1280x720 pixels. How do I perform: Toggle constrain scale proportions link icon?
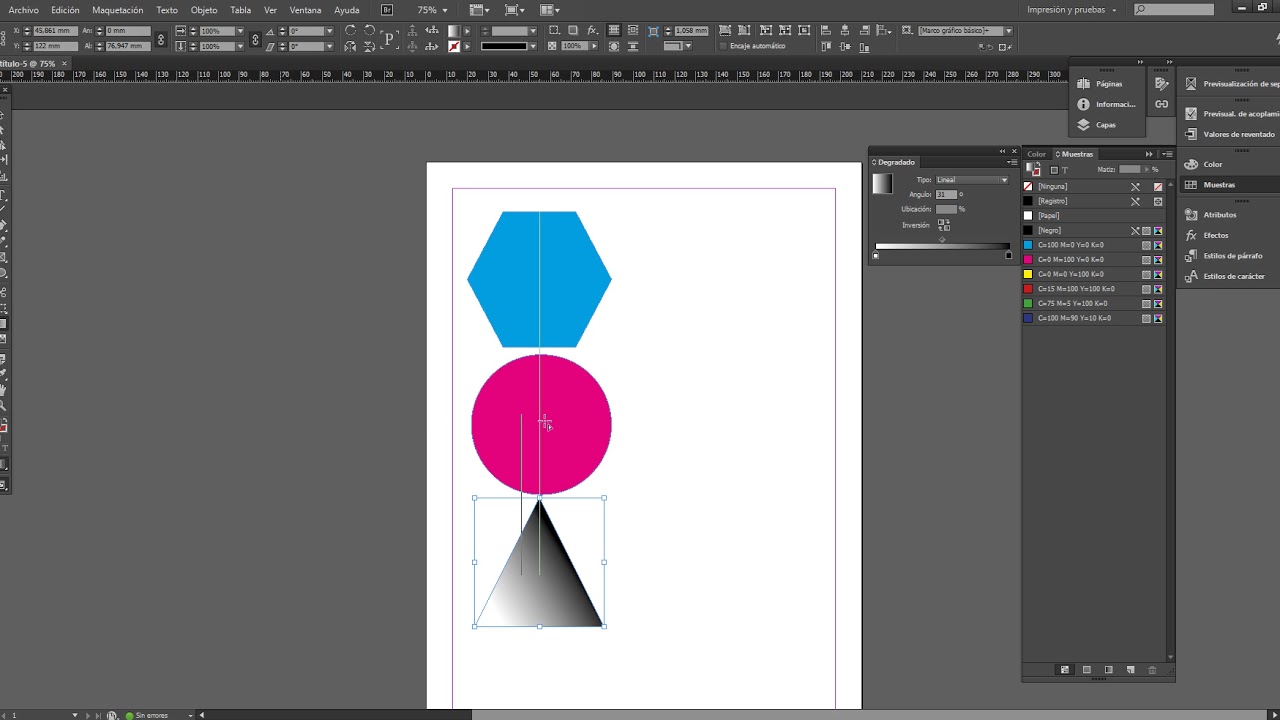(x=255, y=39)
